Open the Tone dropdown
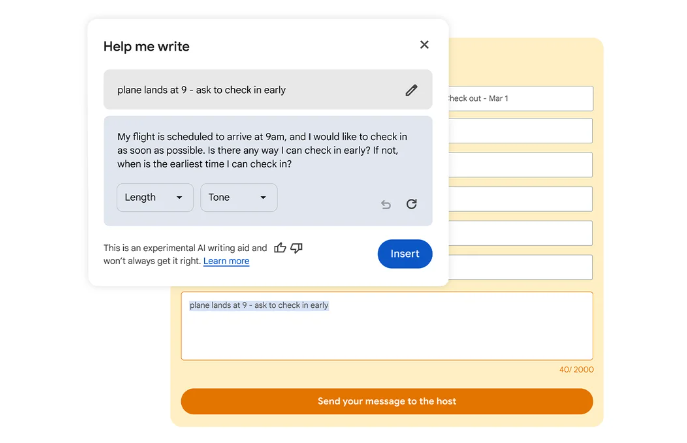The width and height of the screenshot is (687, 443). pyautogui.click(x=239, y=198)
